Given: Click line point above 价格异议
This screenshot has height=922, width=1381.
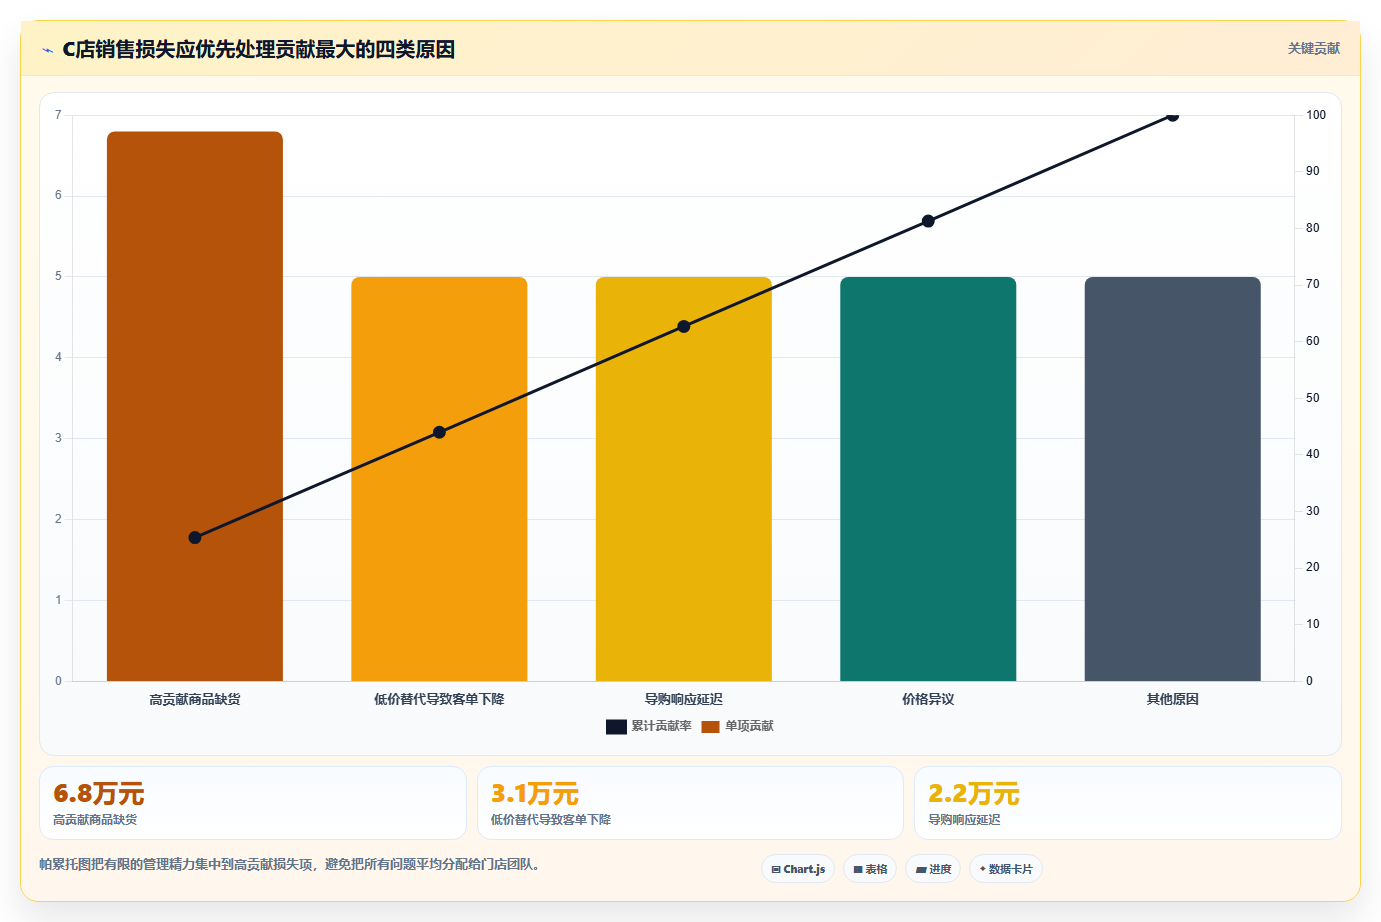Looking at the screenshot, I should [x=928, y=221].
